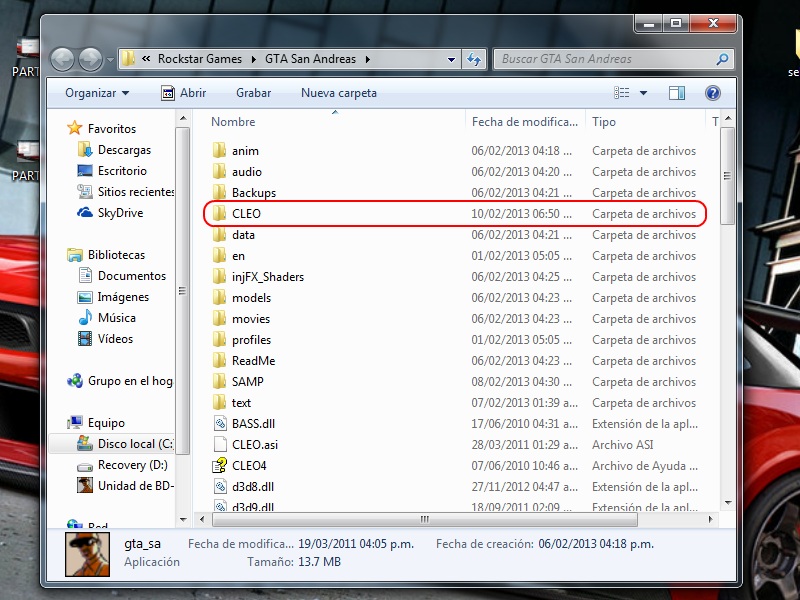Go back with the Back arrow button
Image resolution: width=800 pixels, height=600 pixels.
pos(63,60)
